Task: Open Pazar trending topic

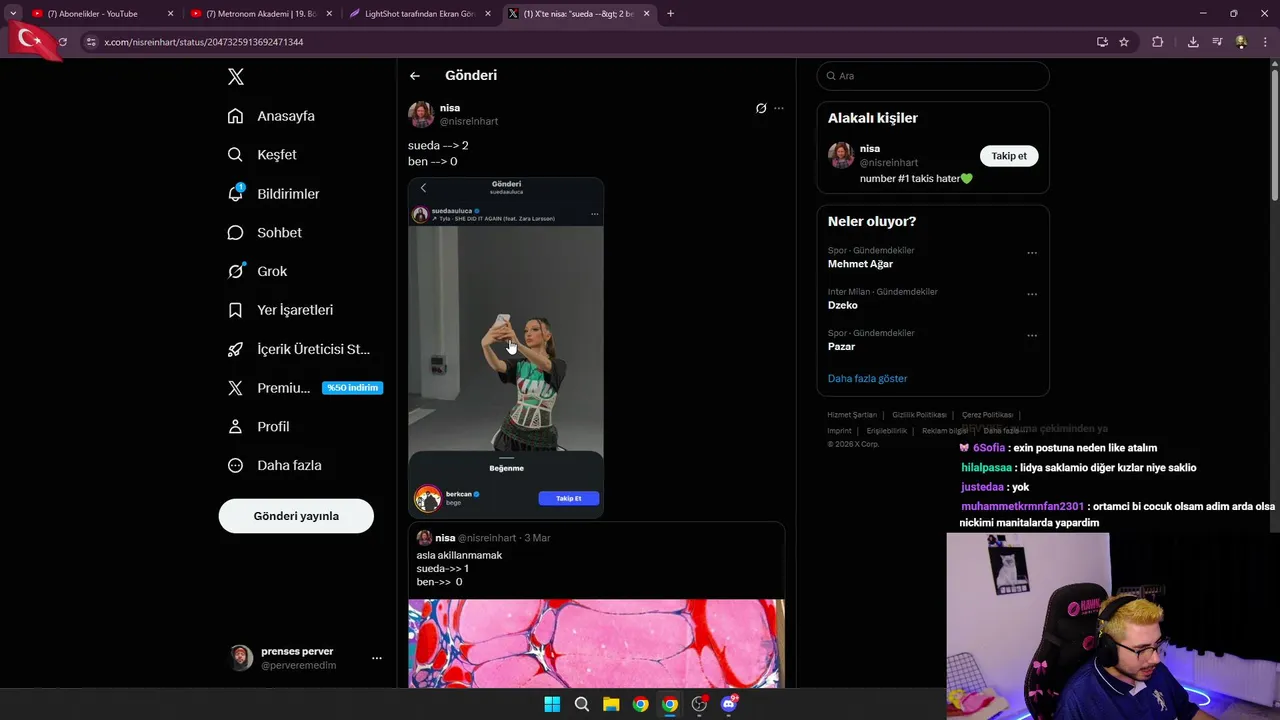Action: 841,346
